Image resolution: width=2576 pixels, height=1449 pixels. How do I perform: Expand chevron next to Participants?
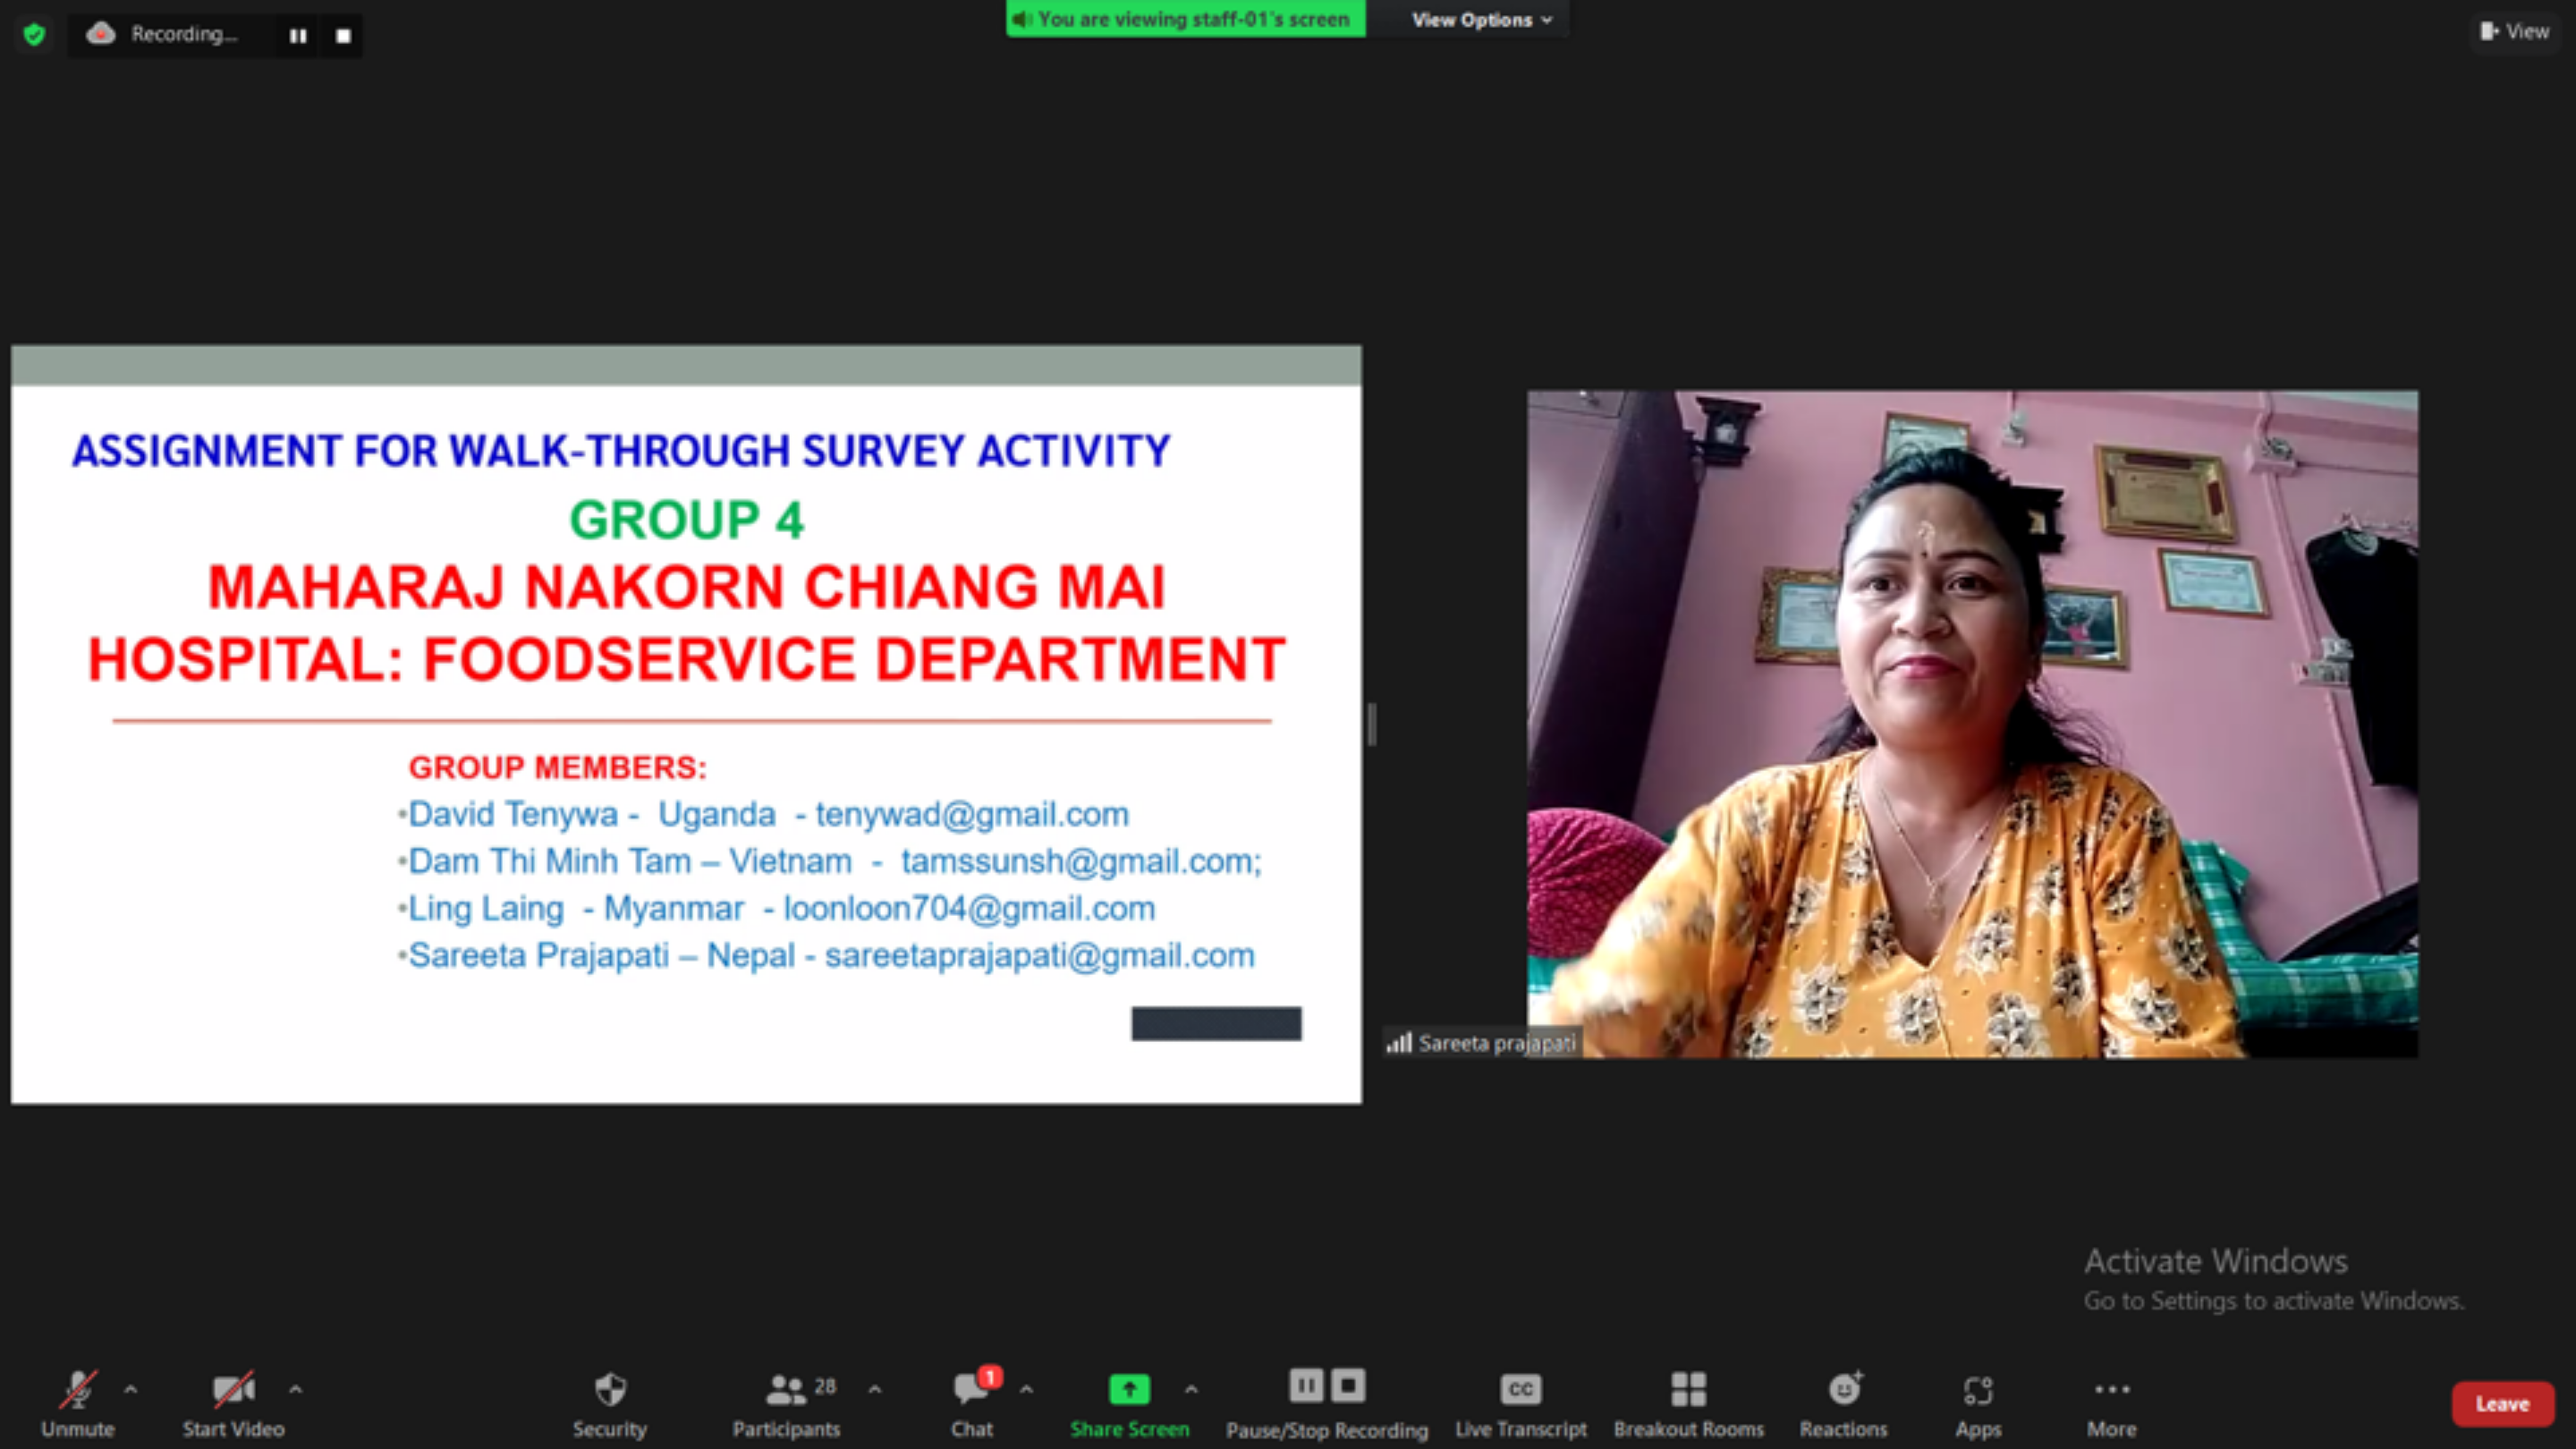point(875,1389)
